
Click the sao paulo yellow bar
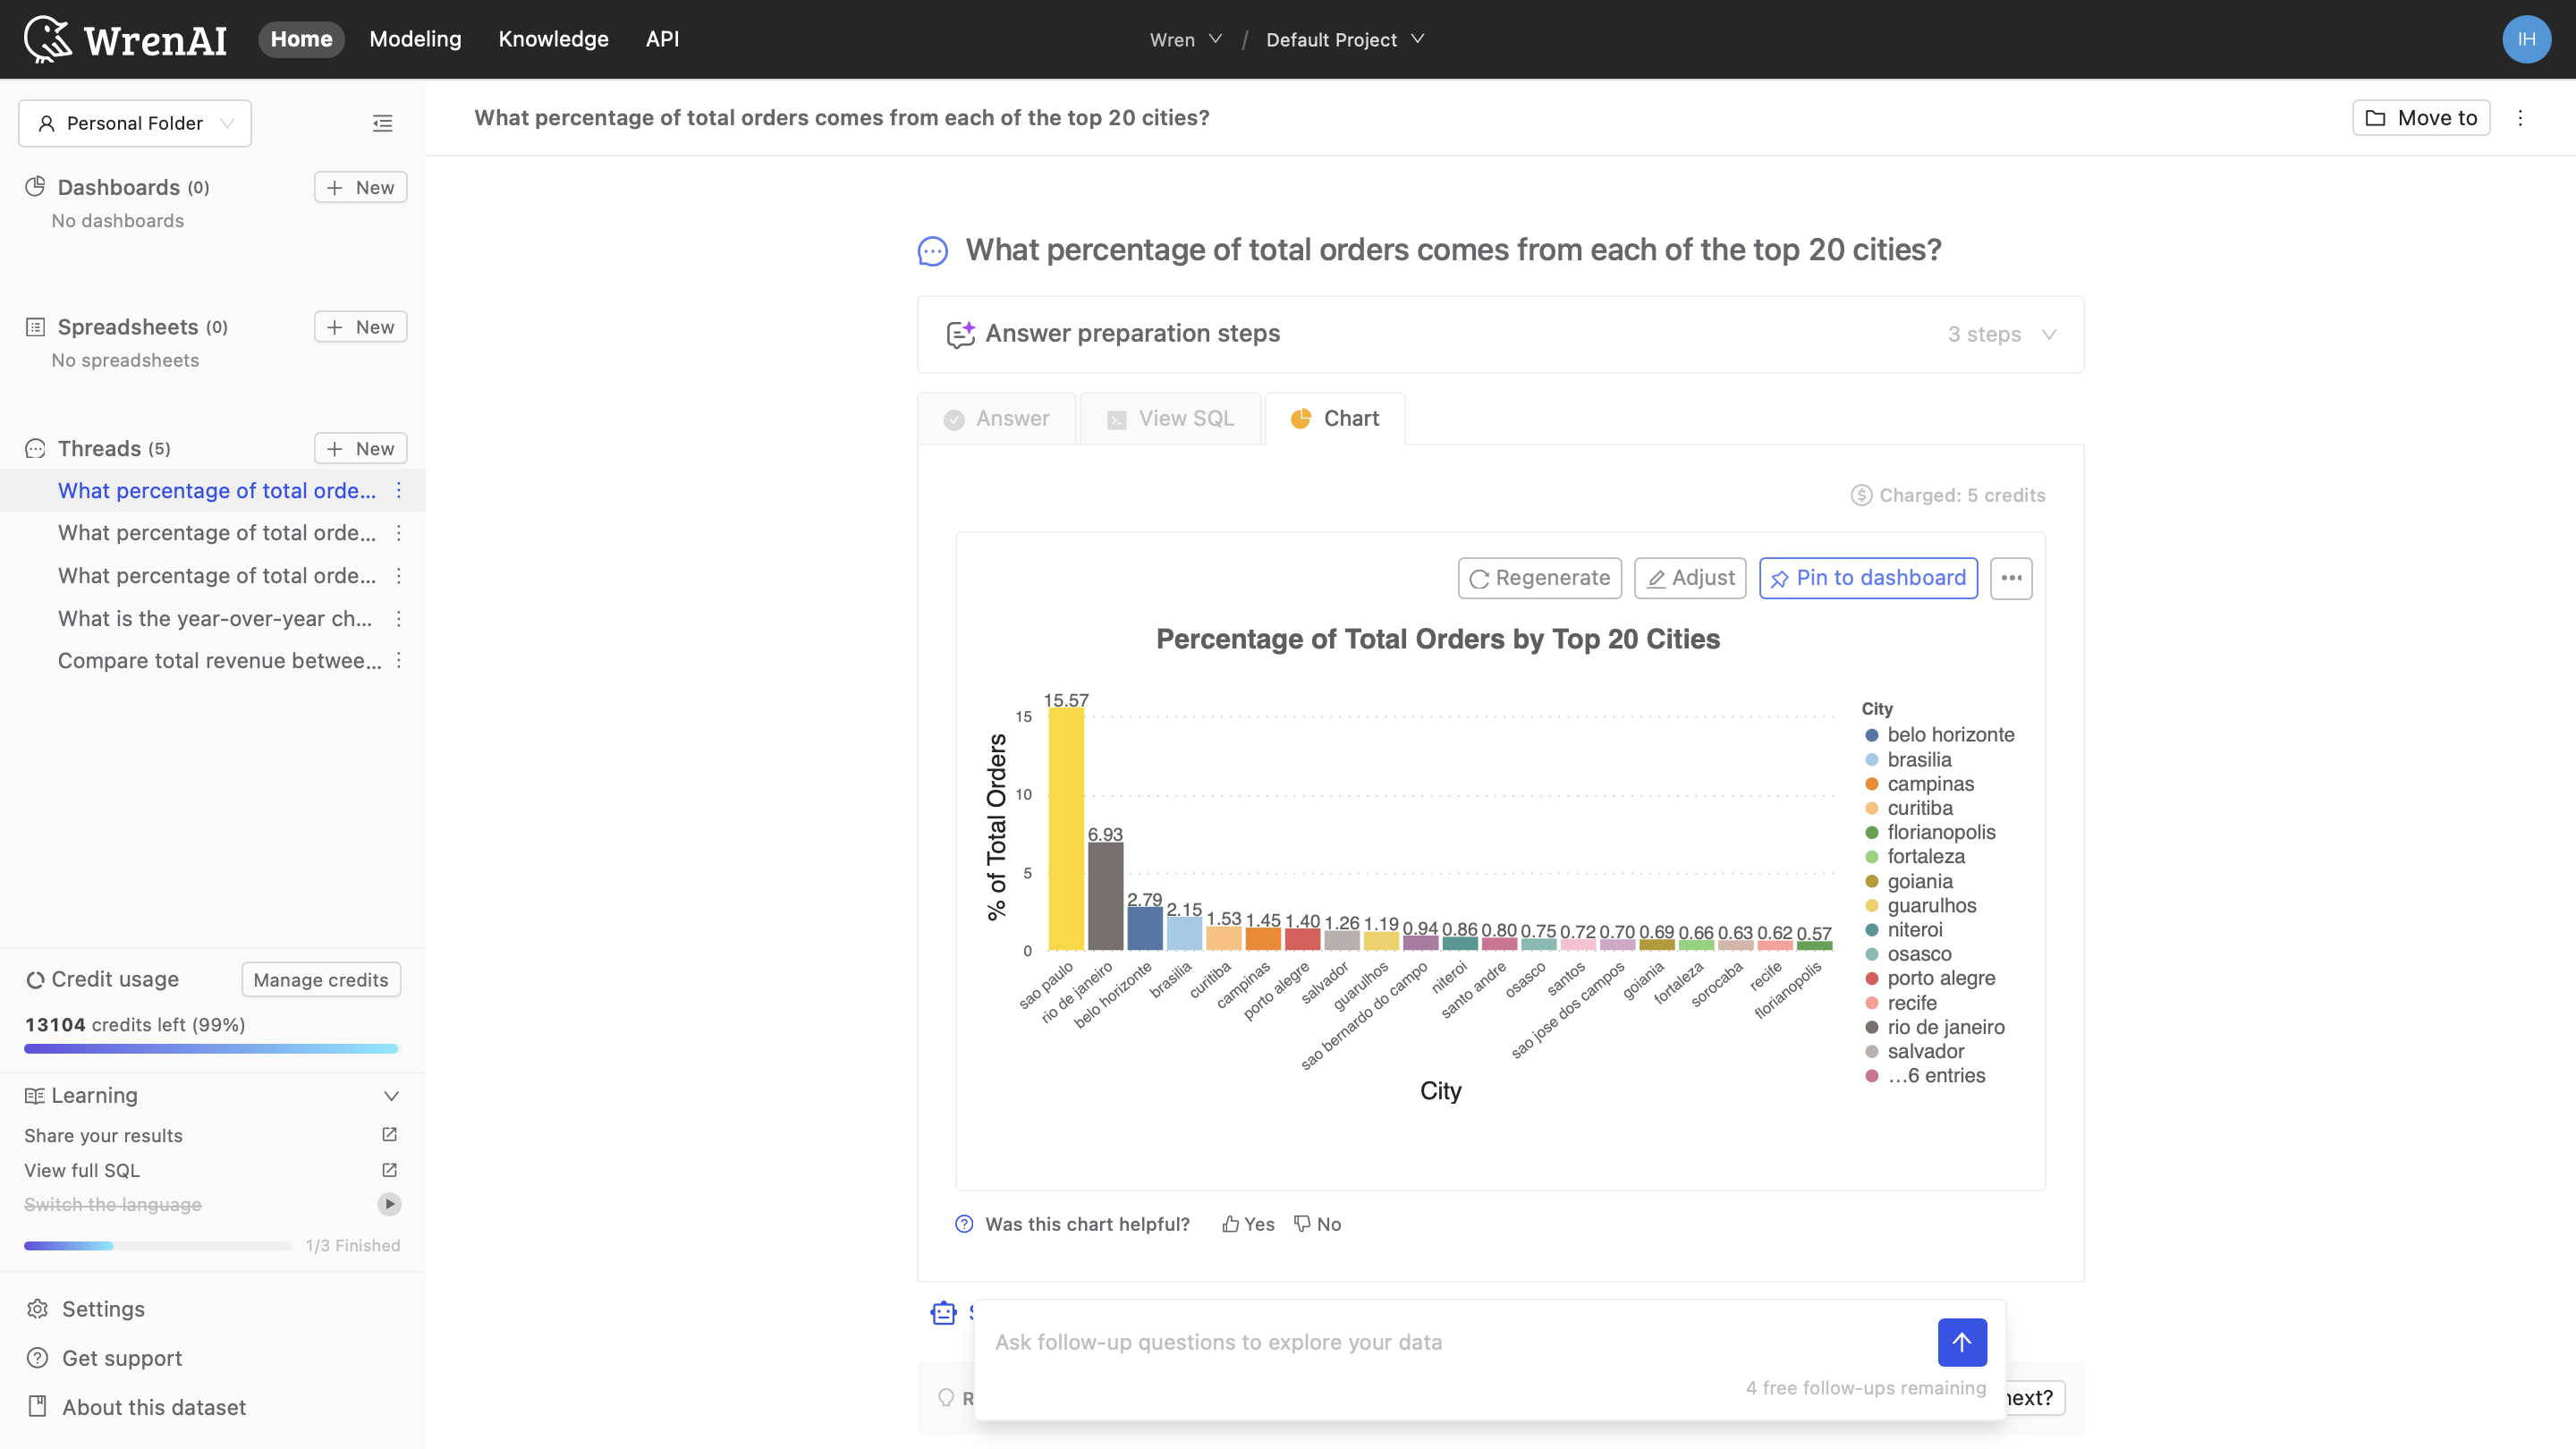pos(1066,830)
